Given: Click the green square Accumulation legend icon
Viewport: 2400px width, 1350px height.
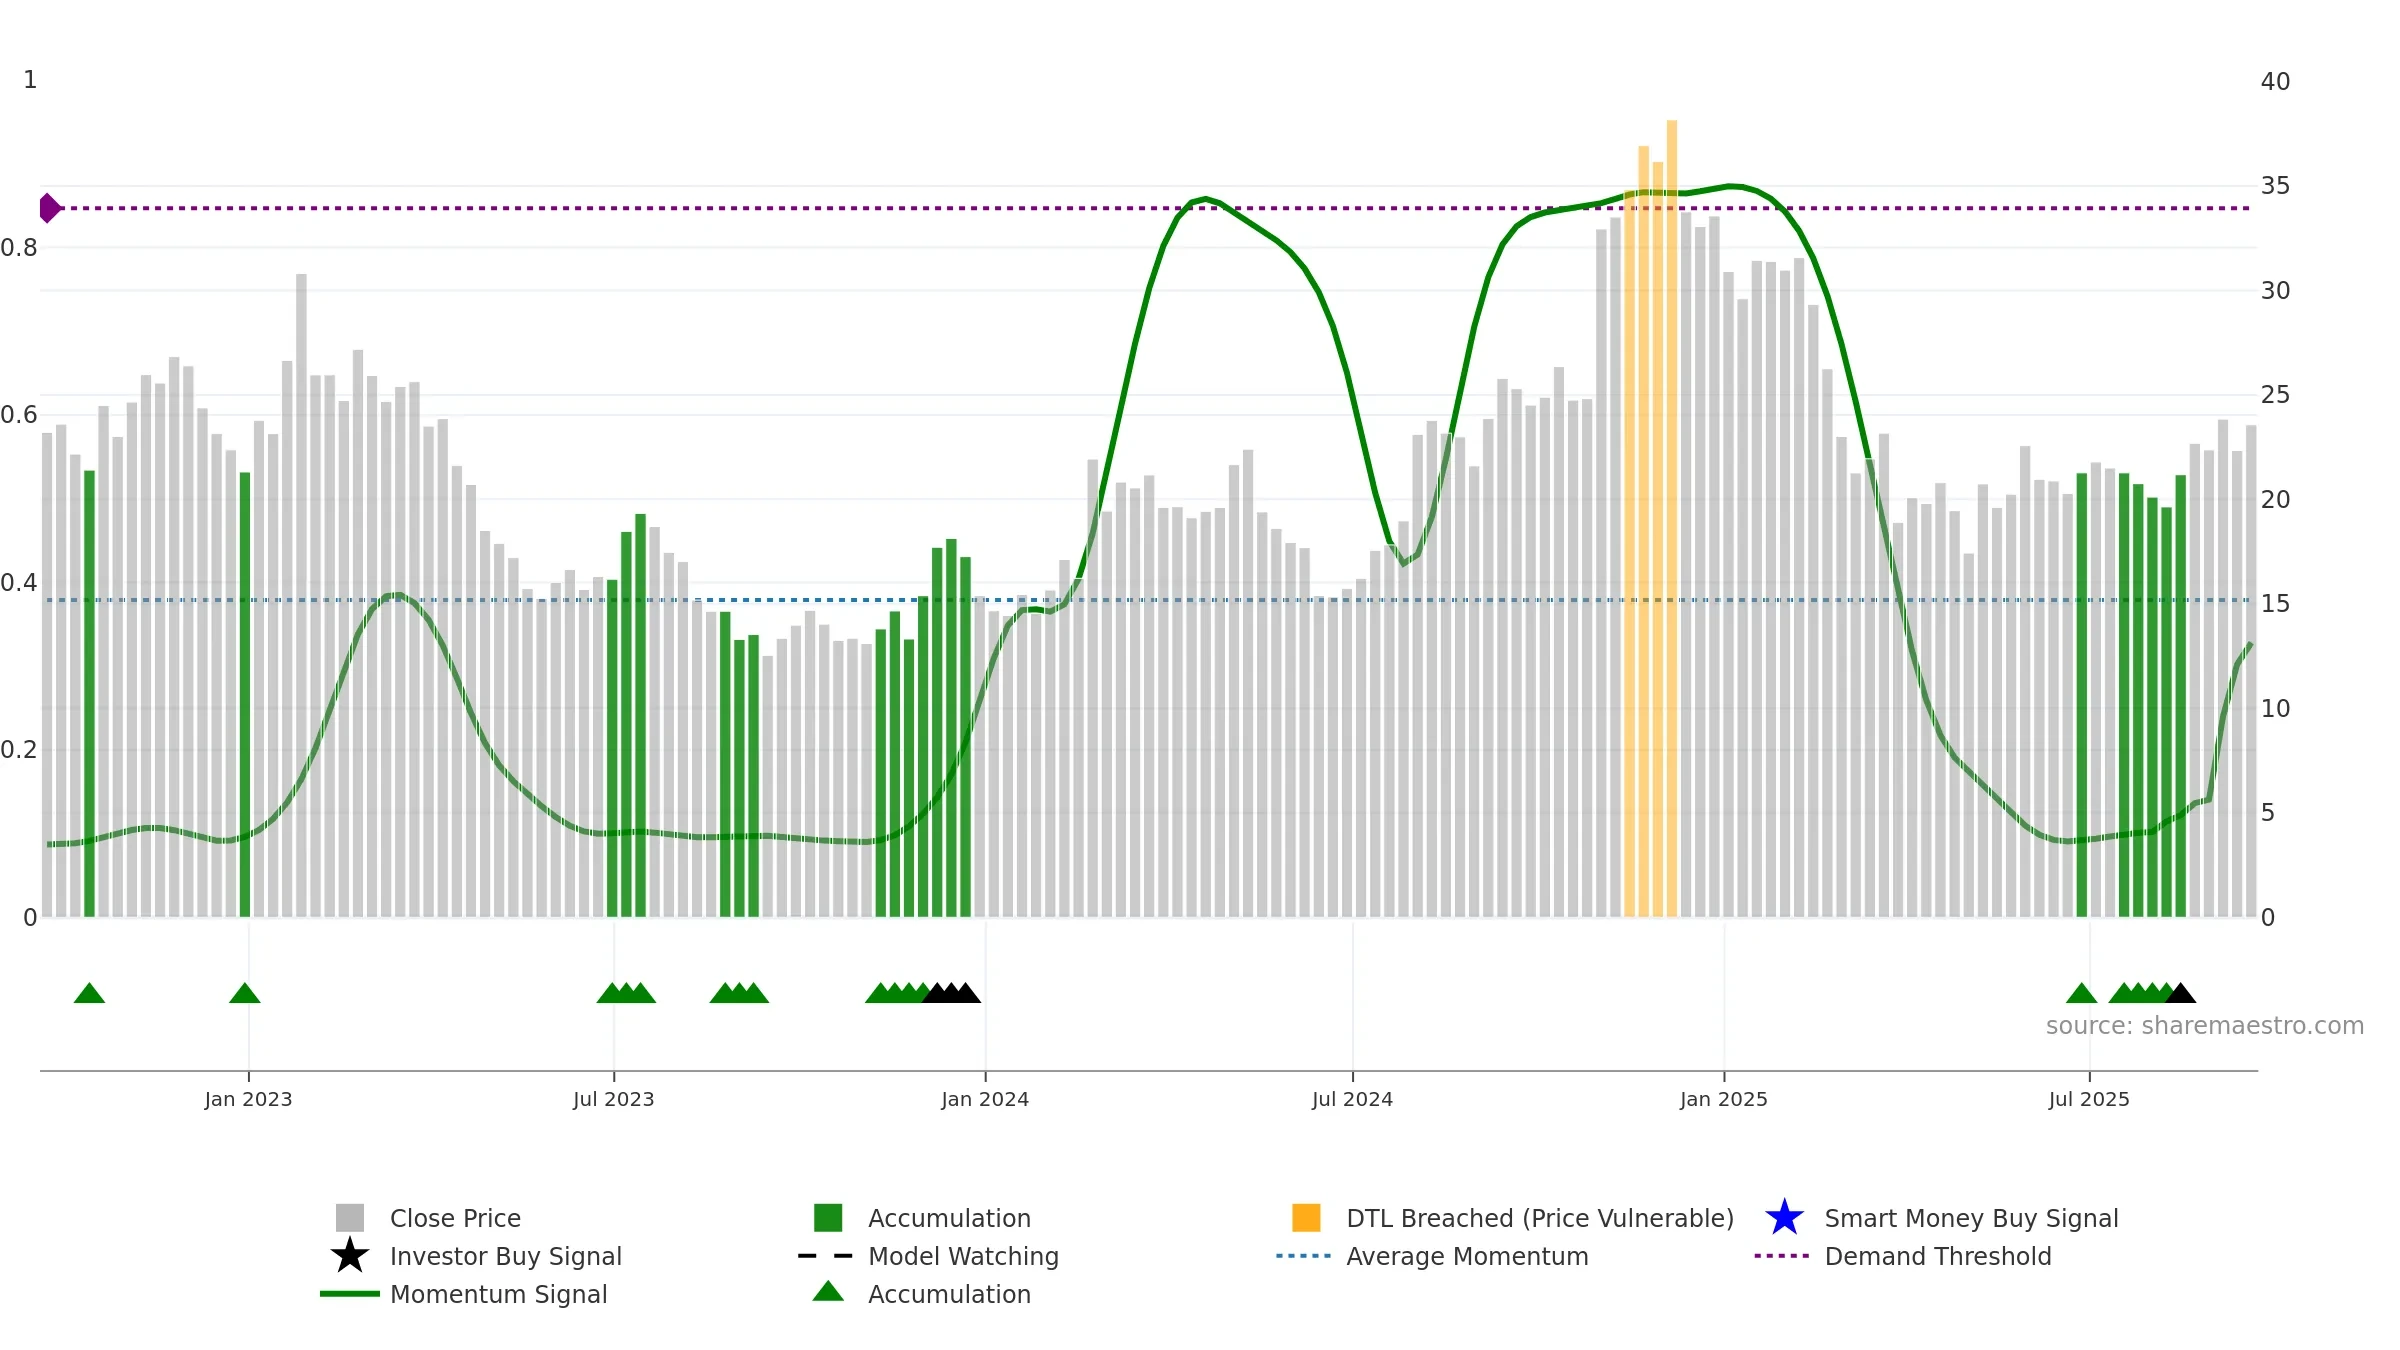Looking at the screenshot, I should point(828,1217).
